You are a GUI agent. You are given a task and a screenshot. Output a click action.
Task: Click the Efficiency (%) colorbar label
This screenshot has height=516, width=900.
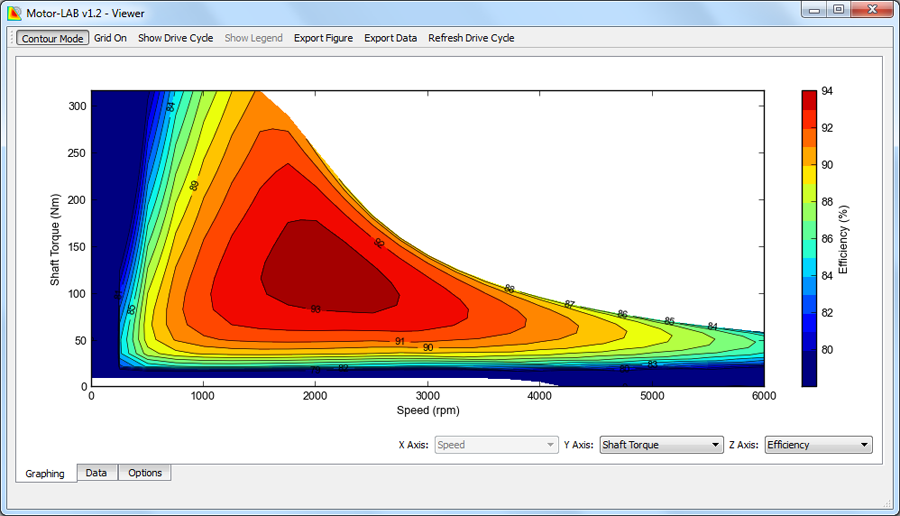[843, 239]
